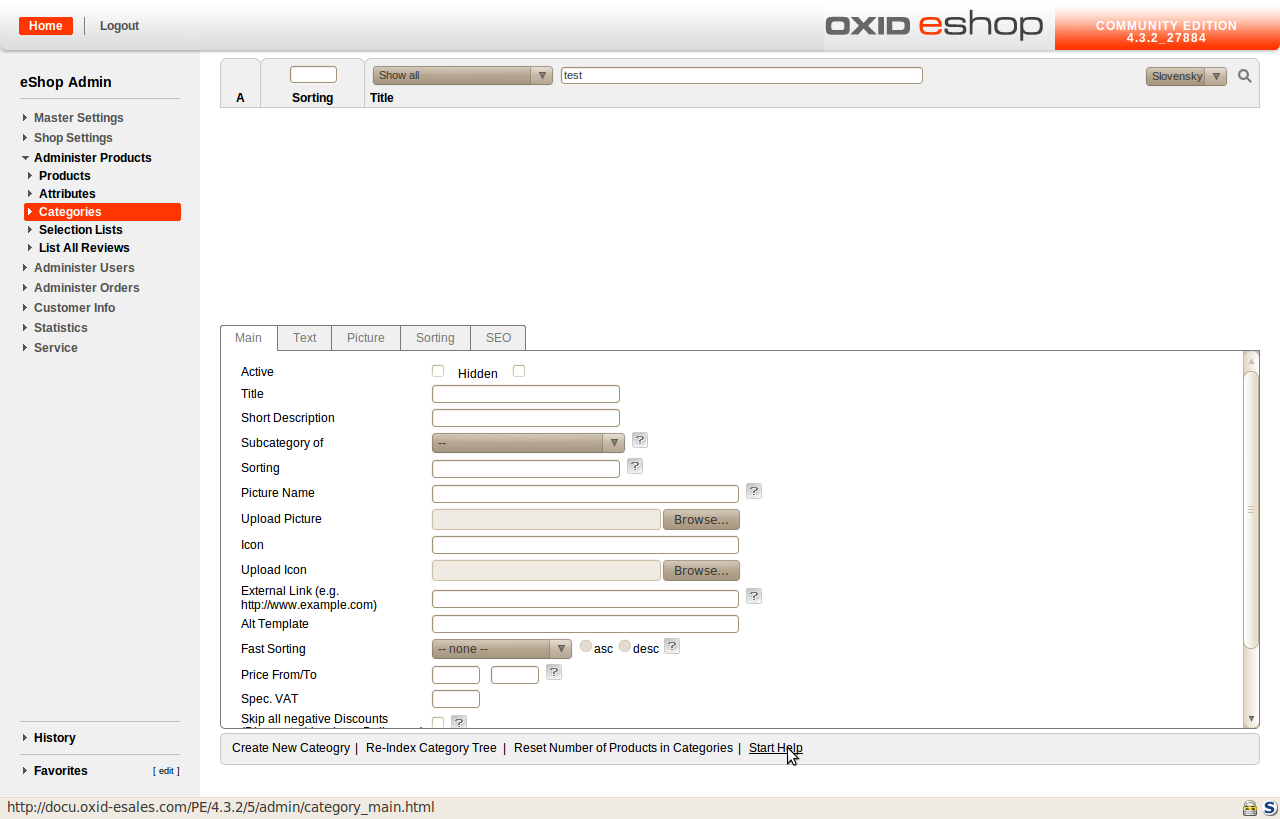Click help icon next to Fast Sorting
The image size is (1280, 819).
pos(672,646)
